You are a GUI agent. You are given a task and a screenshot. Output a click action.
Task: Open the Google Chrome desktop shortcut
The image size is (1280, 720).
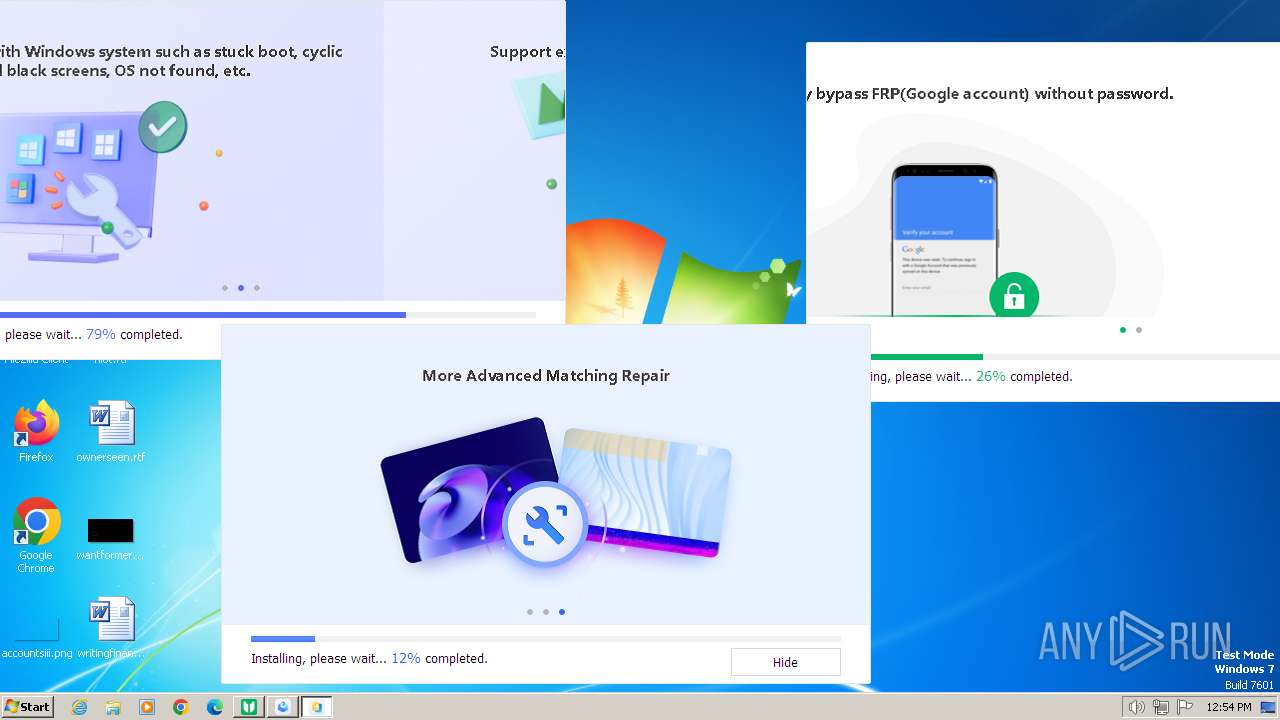(x=36, y=535)
